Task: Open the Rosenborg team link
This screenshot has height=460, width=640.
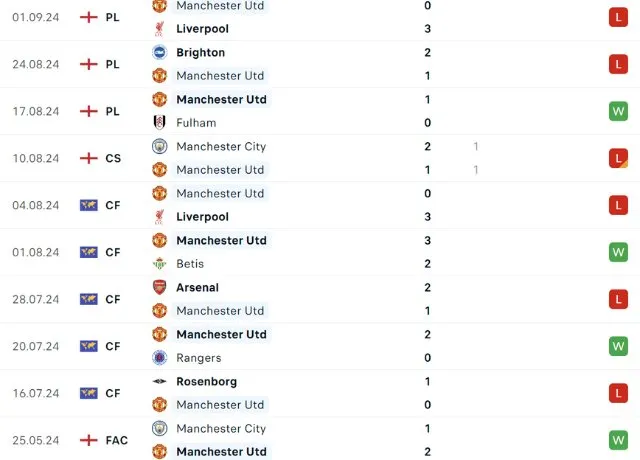Action: [206, 382]
